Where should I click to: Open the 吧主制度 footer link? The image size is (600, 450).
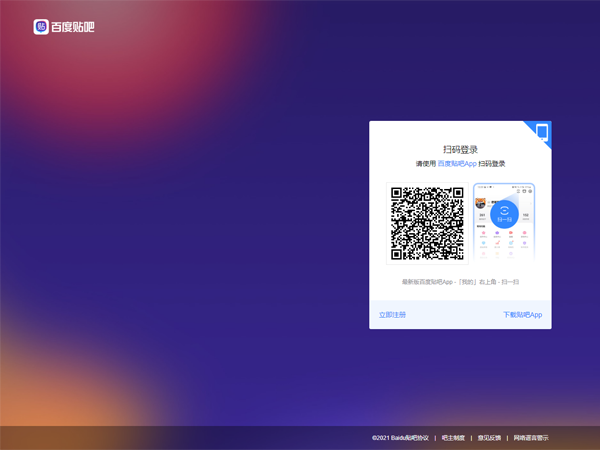point(453,438)
